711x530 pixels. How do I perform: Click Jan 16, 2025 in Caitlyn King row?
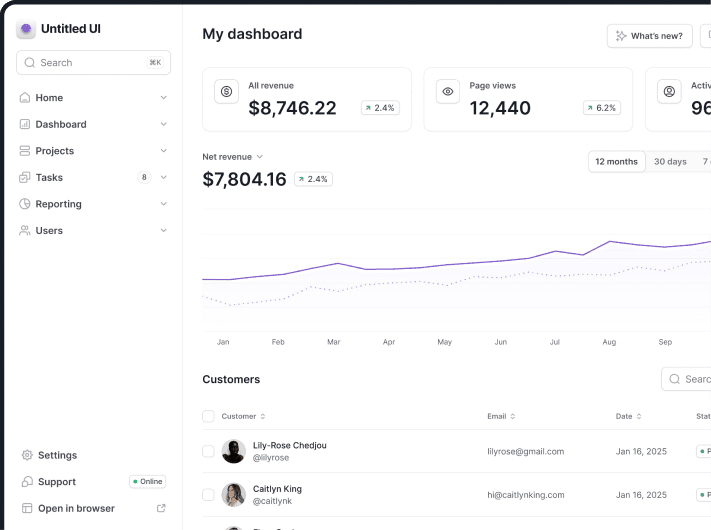(x=641, y=495)
